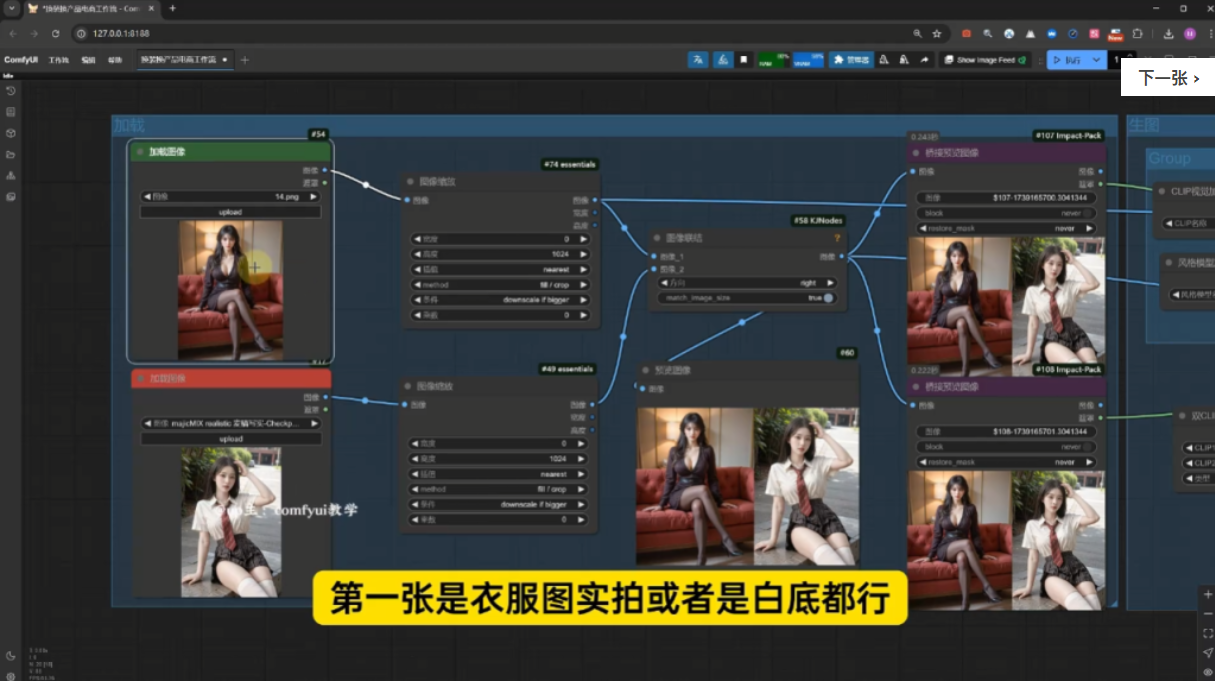Collapse the green load image node dot
Screen dimensions: 1215x681
pos(140,152)
